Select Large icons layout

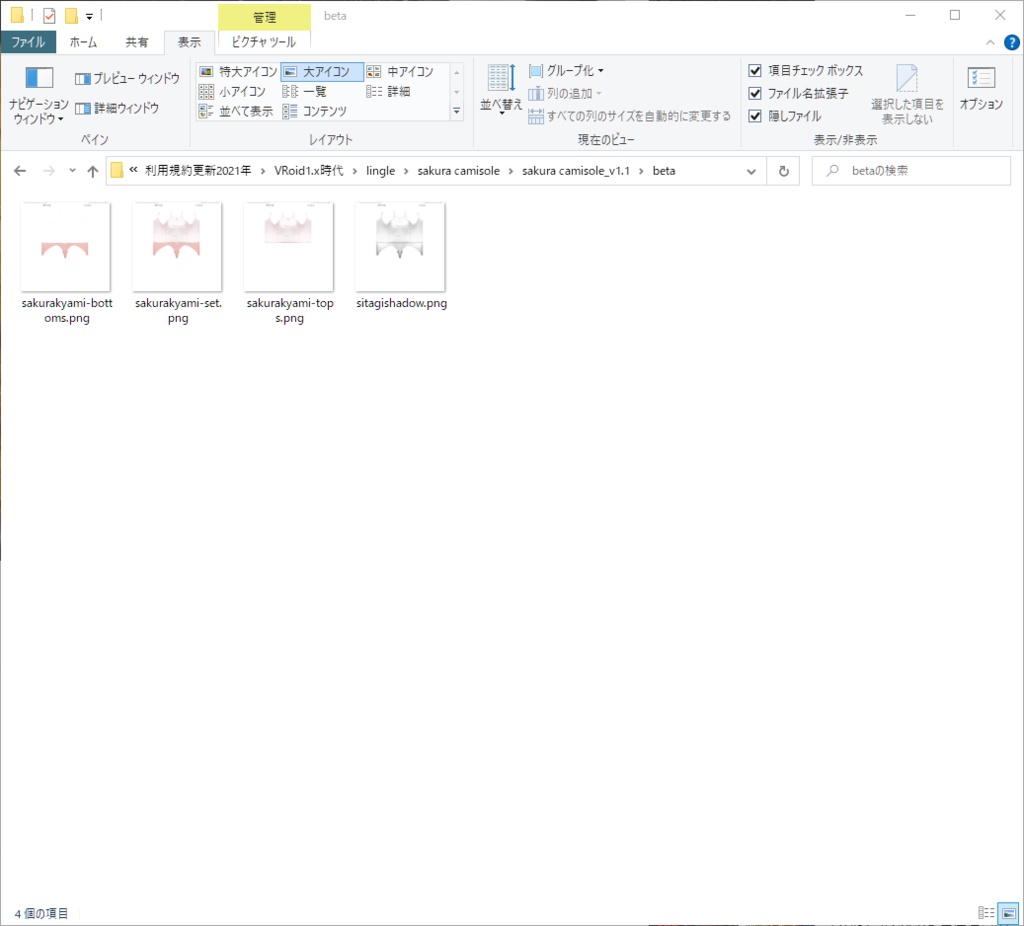coord(322,72)
